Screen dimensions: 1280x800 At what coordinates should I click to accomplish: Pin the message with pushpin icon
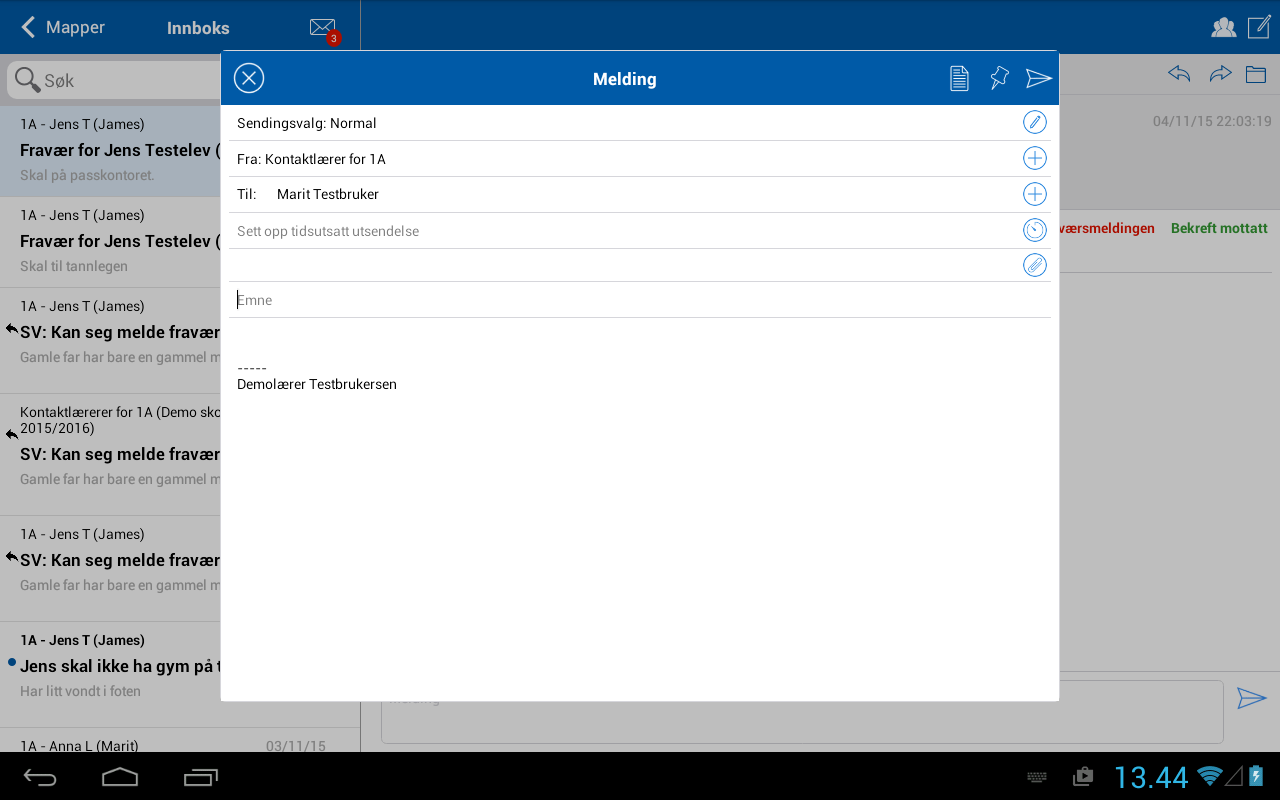click(x=999, y=78)
